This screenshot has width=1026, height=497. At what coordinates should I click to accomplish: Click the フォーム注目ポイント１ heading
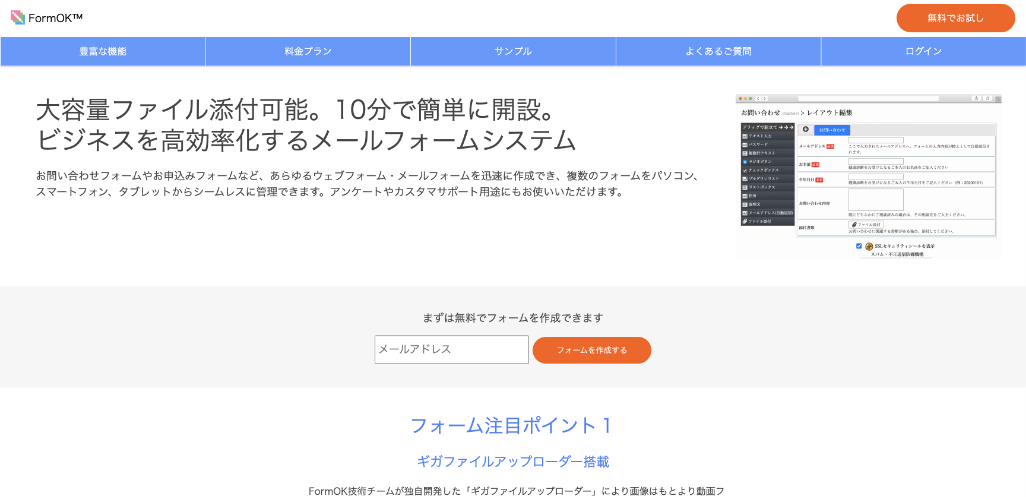coord(512,426)
